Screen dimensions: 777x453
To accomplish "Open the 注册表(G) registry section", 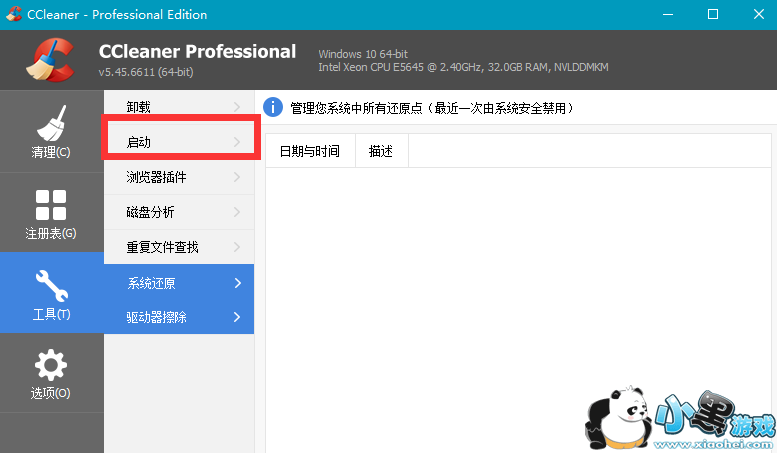I will [x=52, y=213].
